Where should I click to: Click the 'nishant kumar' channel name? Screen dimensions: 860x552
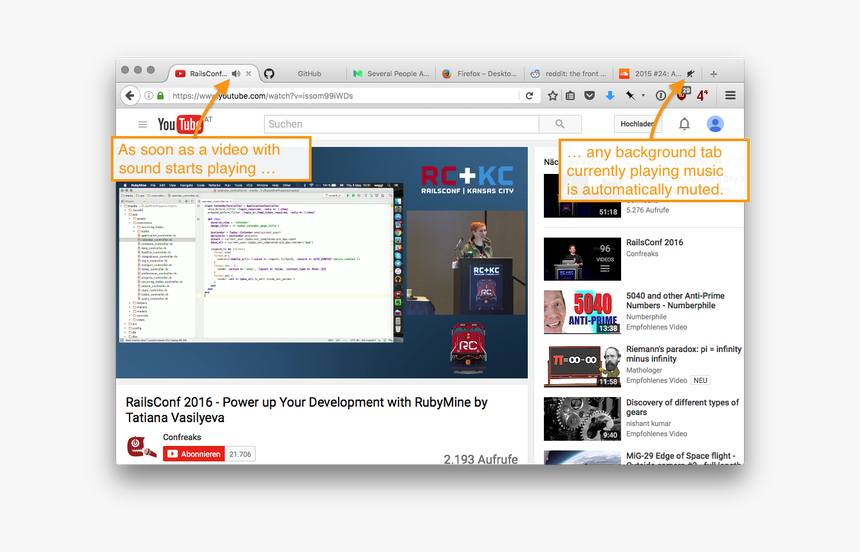(x=649, y=424)
